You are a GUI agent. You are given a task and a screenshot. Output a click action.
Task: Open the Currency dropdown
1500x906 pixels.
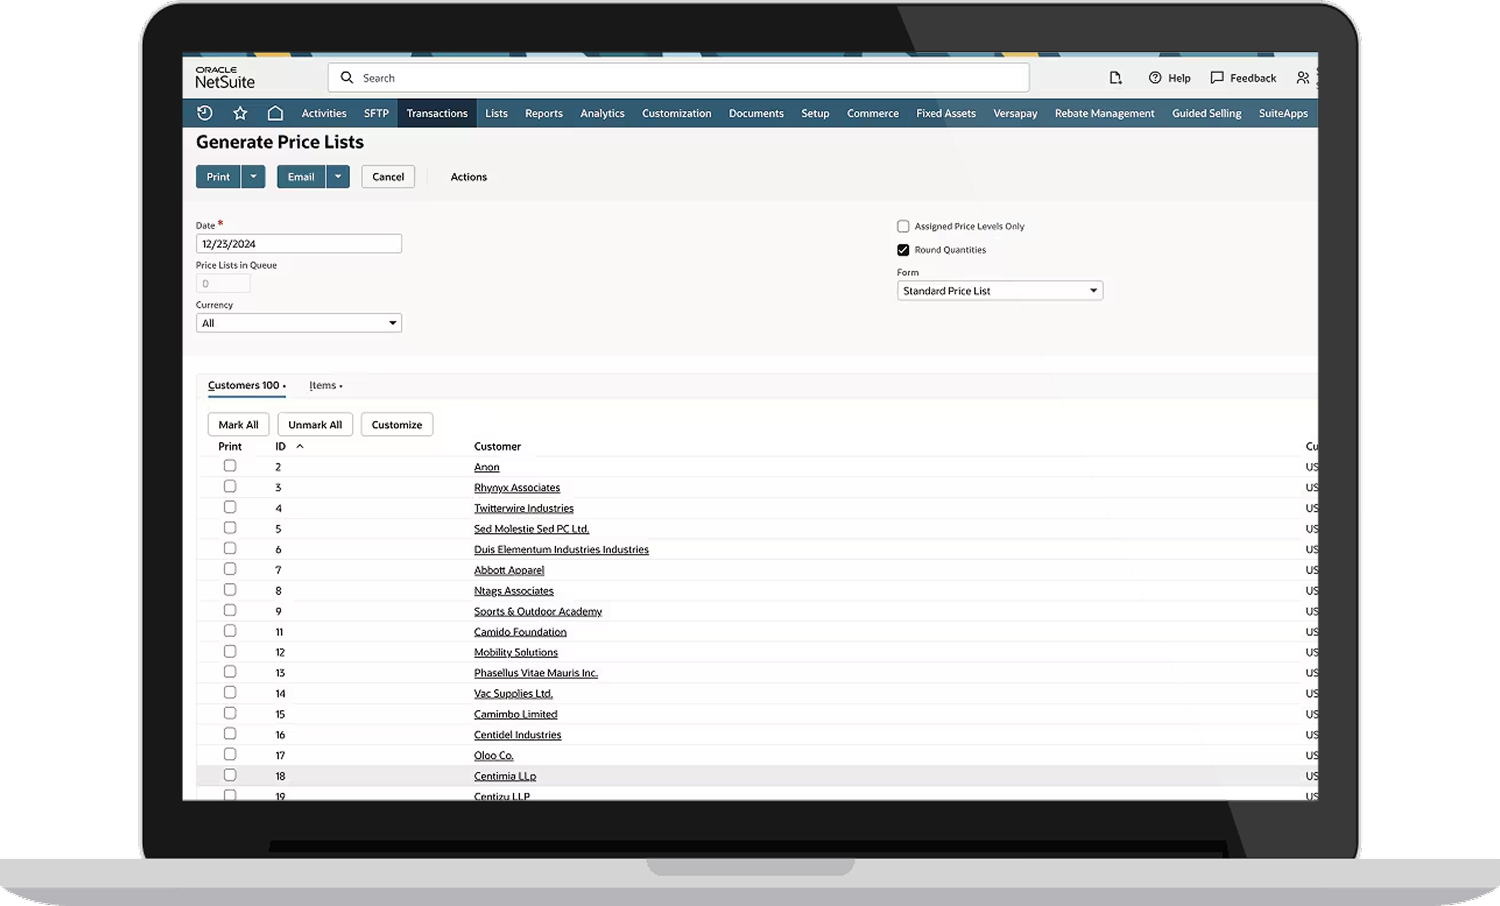(x=299, y=323)
